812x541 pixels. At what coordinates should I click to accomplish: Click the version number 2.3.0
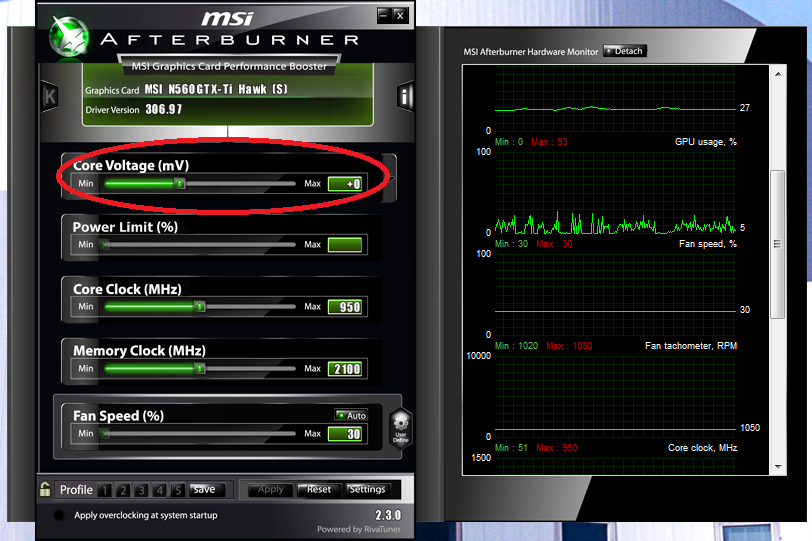click(388, 515)
